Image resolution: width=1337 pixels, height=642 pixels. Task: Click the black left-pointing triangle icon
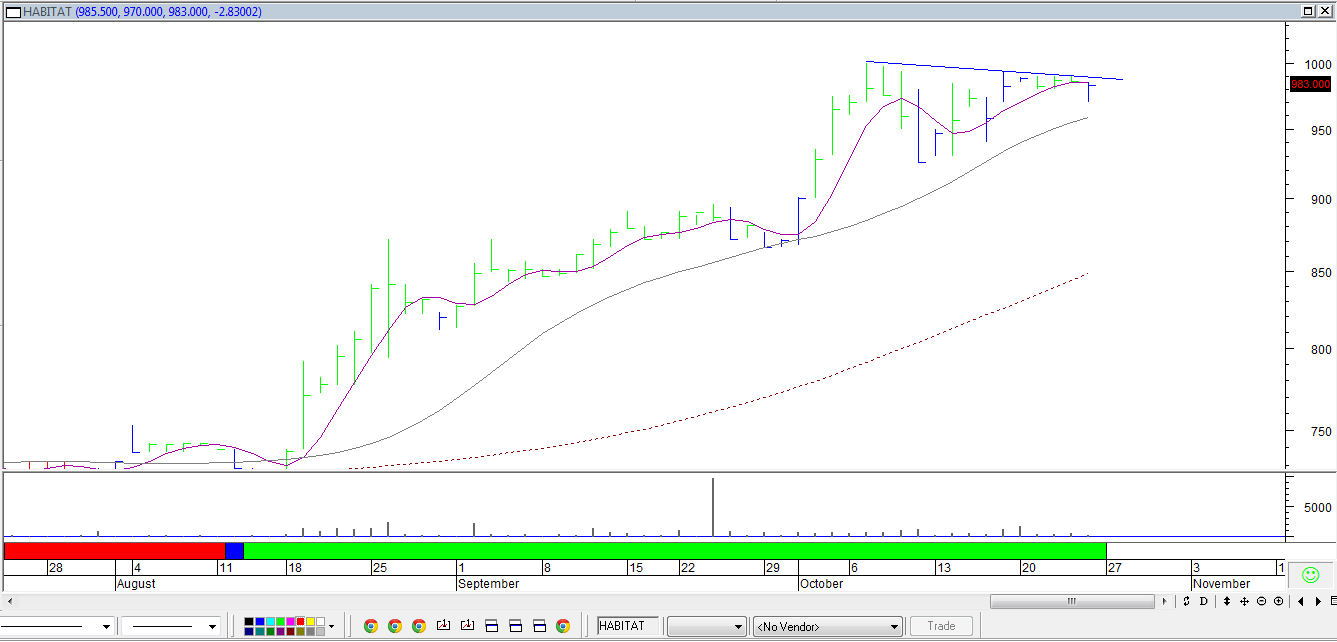pyautogui.click(x=1301, y=601)
